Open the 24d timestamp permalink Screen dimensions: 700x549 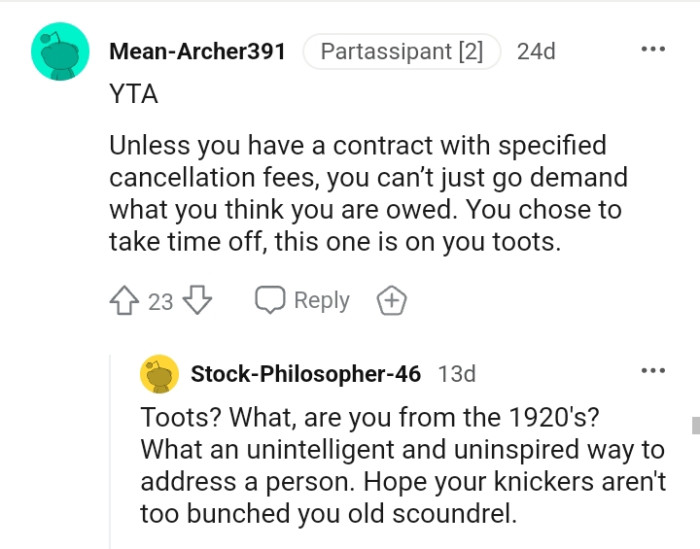tap(536, 51)
